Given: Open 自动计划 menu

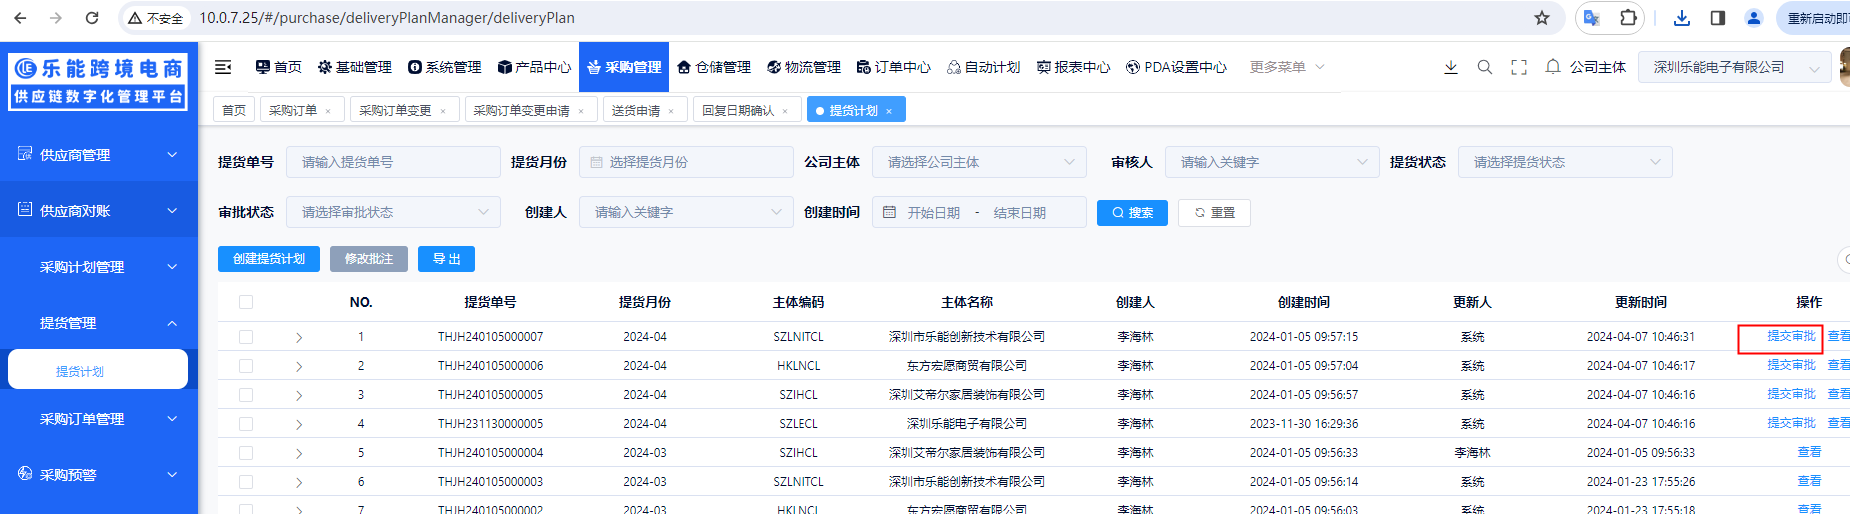Looking at the screenshot, I should 984,67.
